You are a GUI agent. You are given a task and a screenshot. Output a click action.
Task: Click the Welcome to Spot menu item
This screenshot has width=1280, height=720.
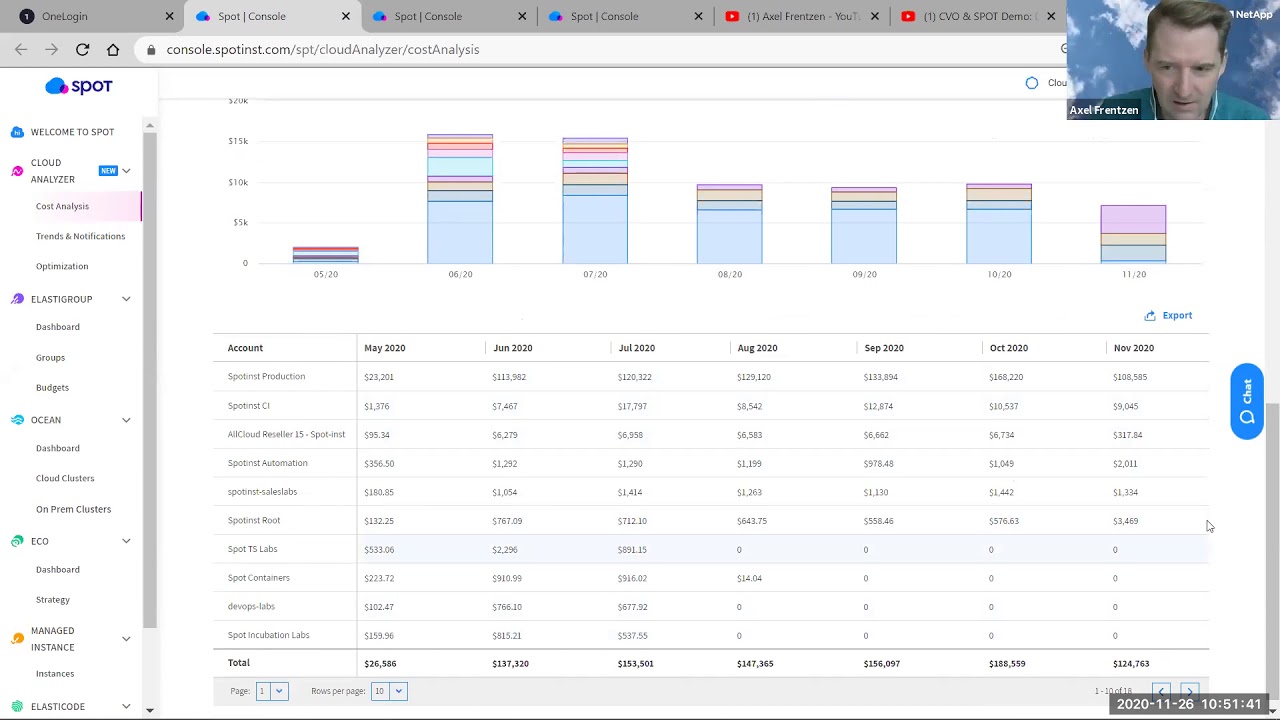[72, 132]
